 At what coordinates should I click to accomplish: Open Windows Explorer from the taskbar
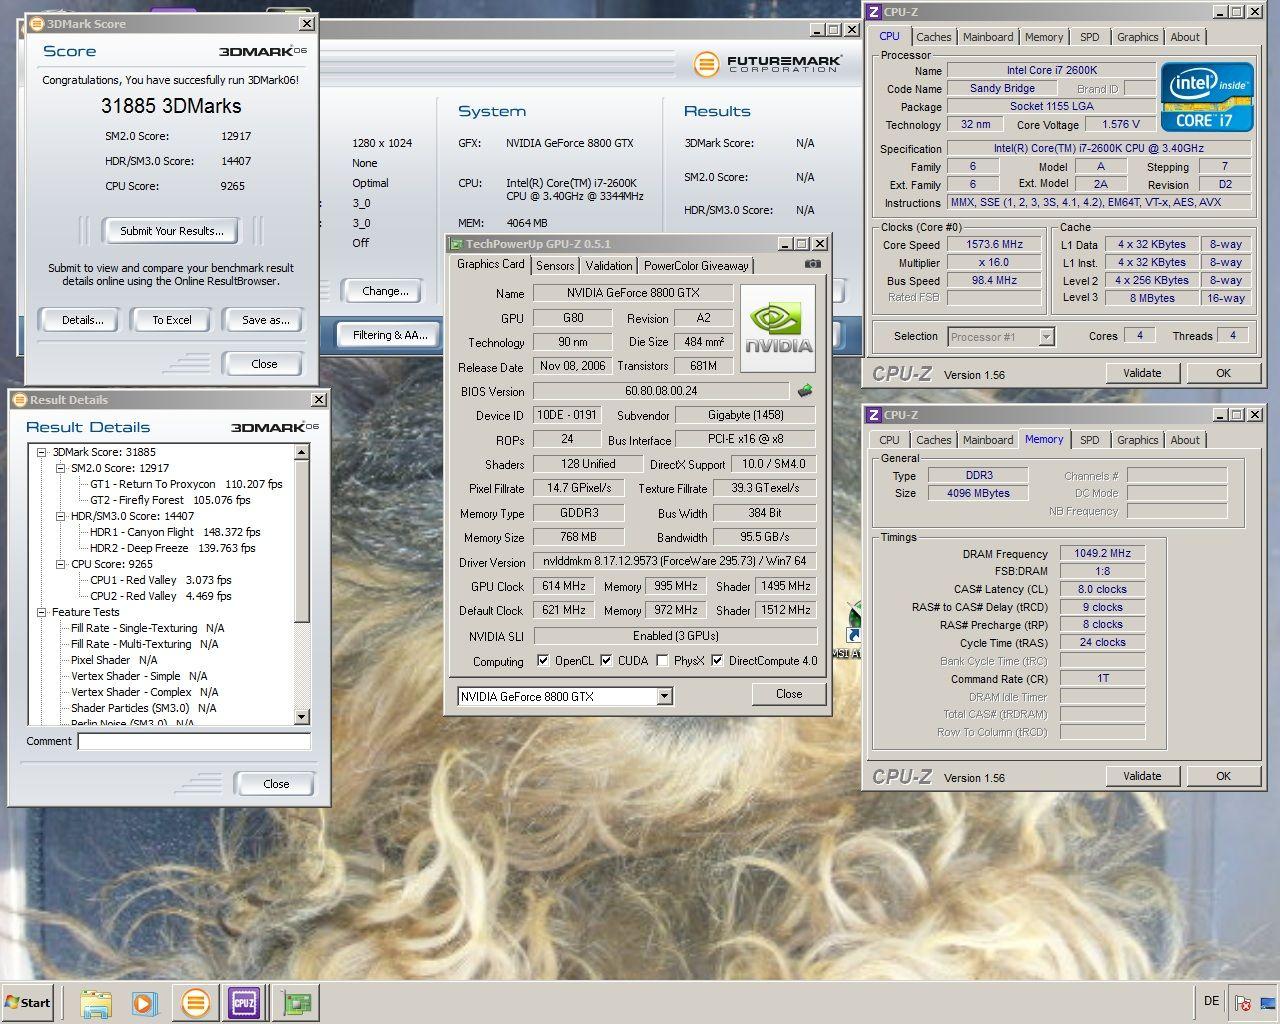pyautogui.click(x=96, y=1002)
